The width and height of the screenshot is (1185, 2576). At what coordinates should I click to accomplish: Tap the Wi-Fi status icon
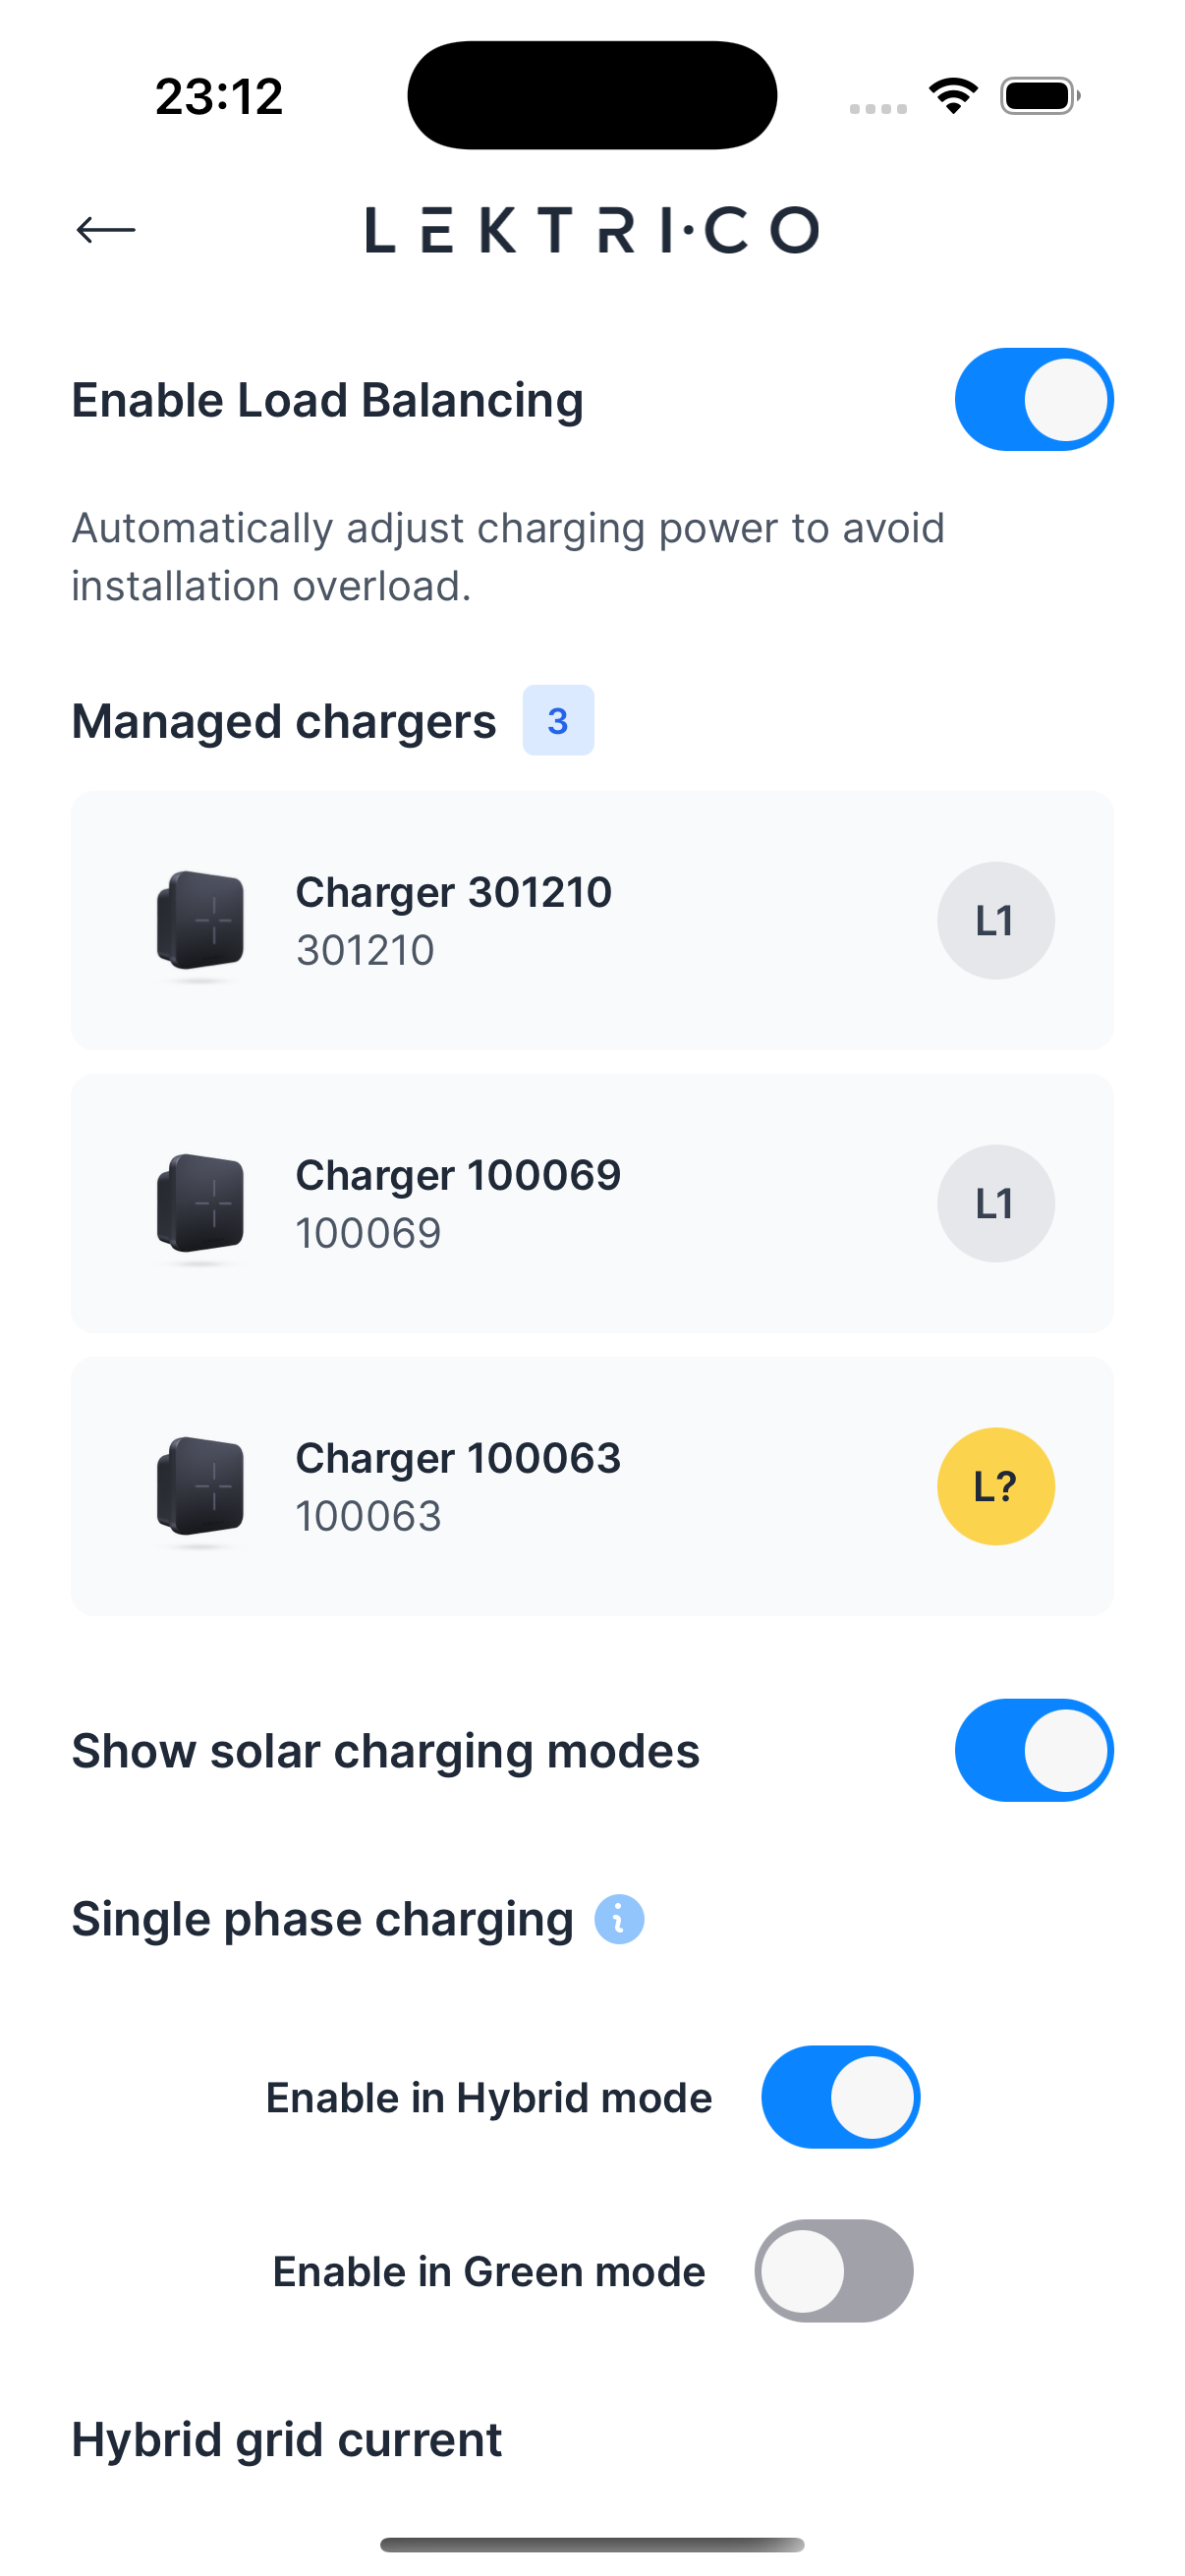(953, 96)
